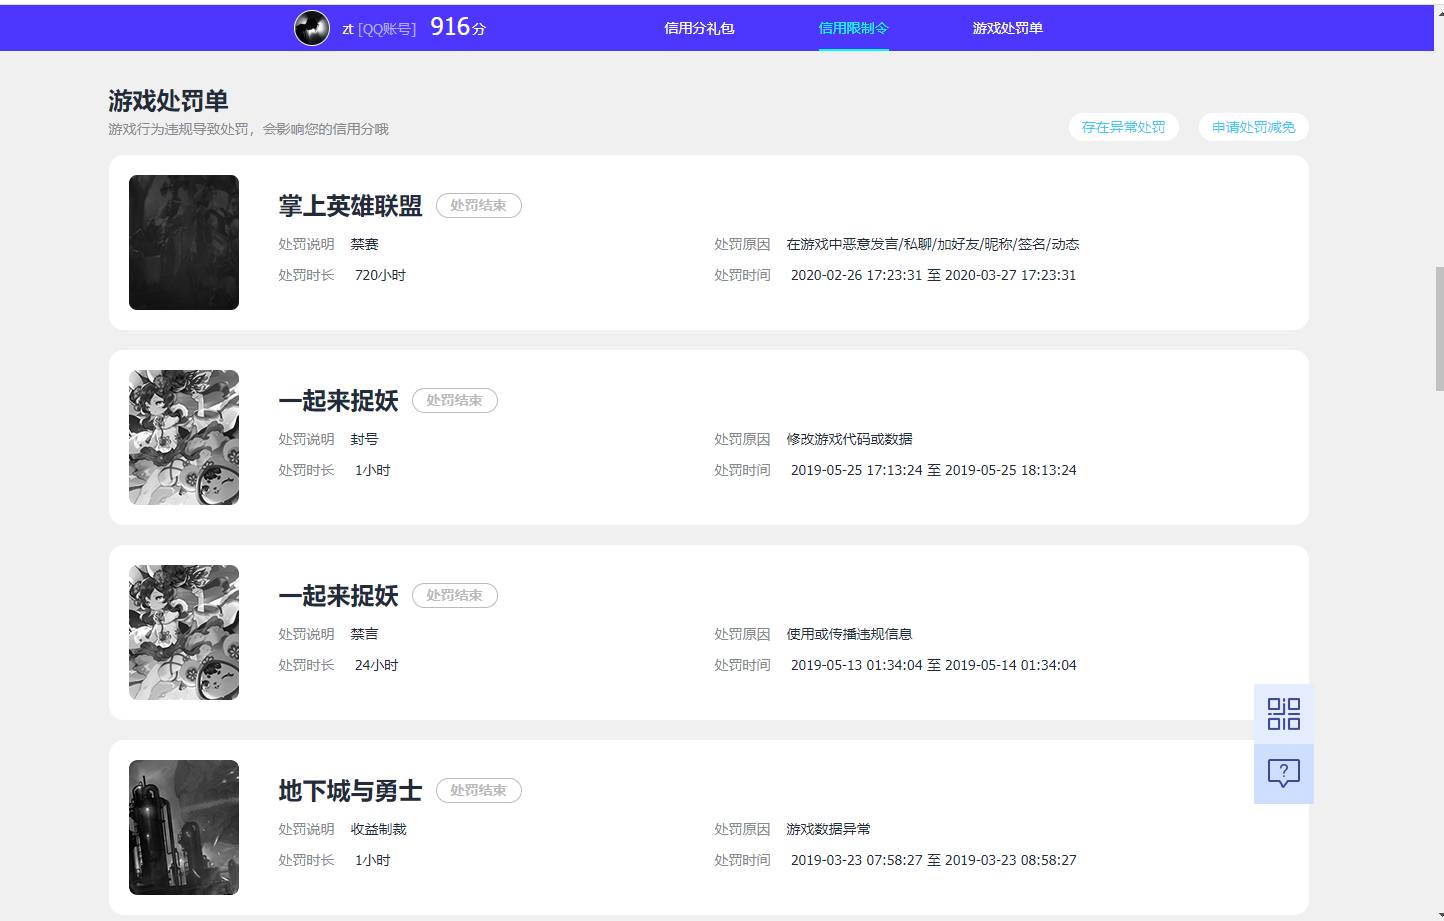Select the second 一起来捉妖 game thumbnail
The image size is (1444, 921).
click(183, 632)
